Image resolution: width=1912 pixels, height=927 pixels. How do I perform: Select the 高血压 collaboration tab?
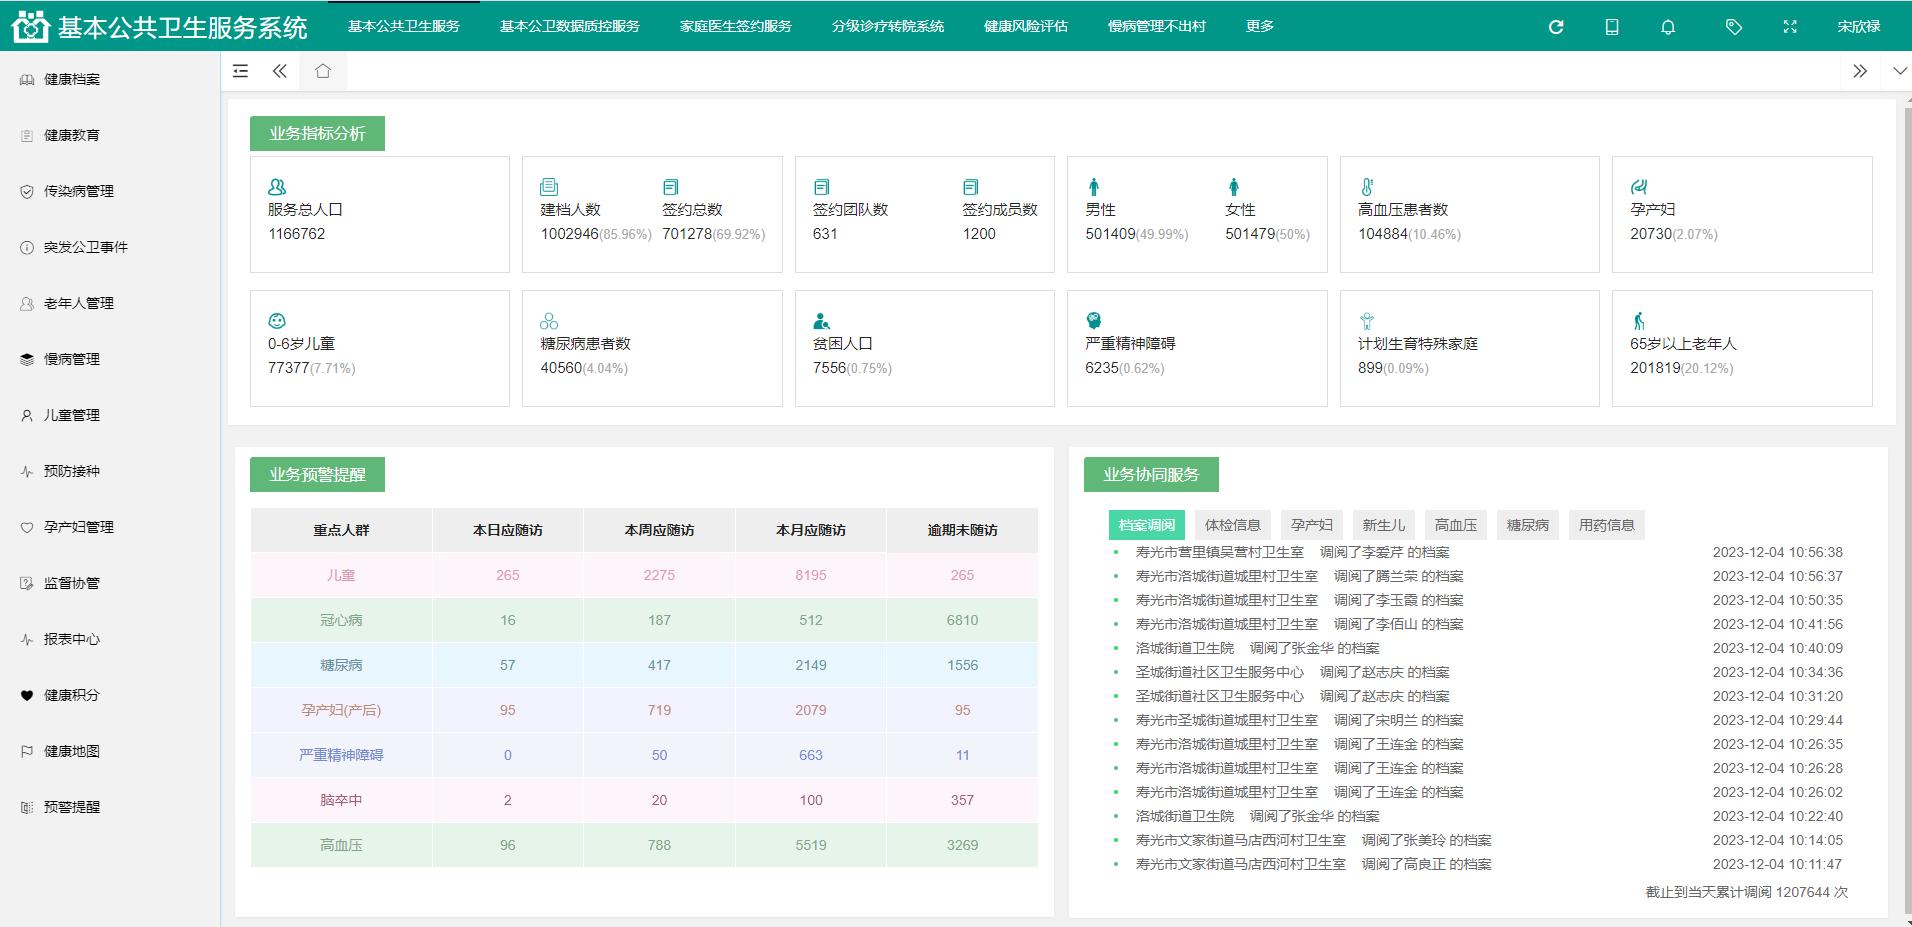pos(1455,525)
